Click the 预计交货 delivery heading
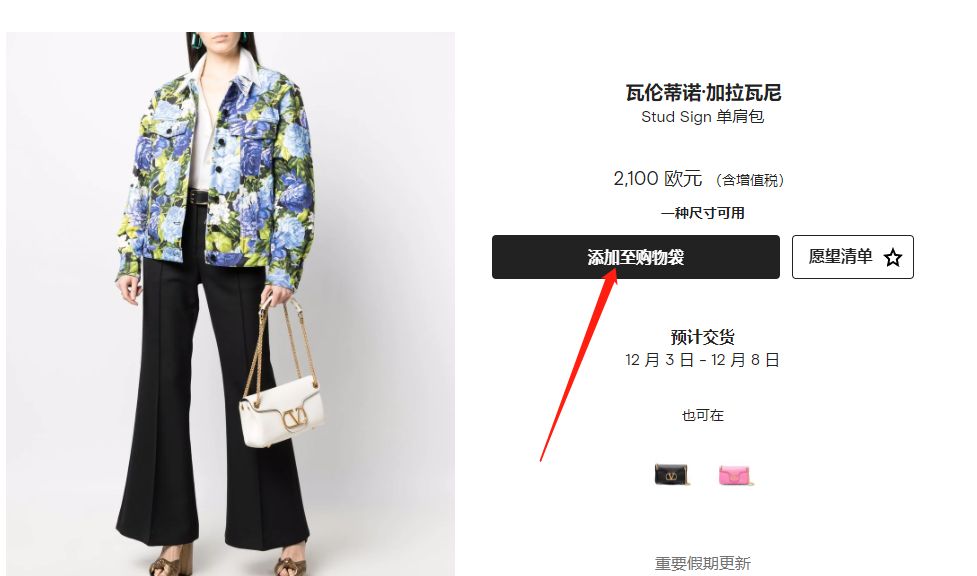Screen dimensions: 977x576 [x=703, y=337]
